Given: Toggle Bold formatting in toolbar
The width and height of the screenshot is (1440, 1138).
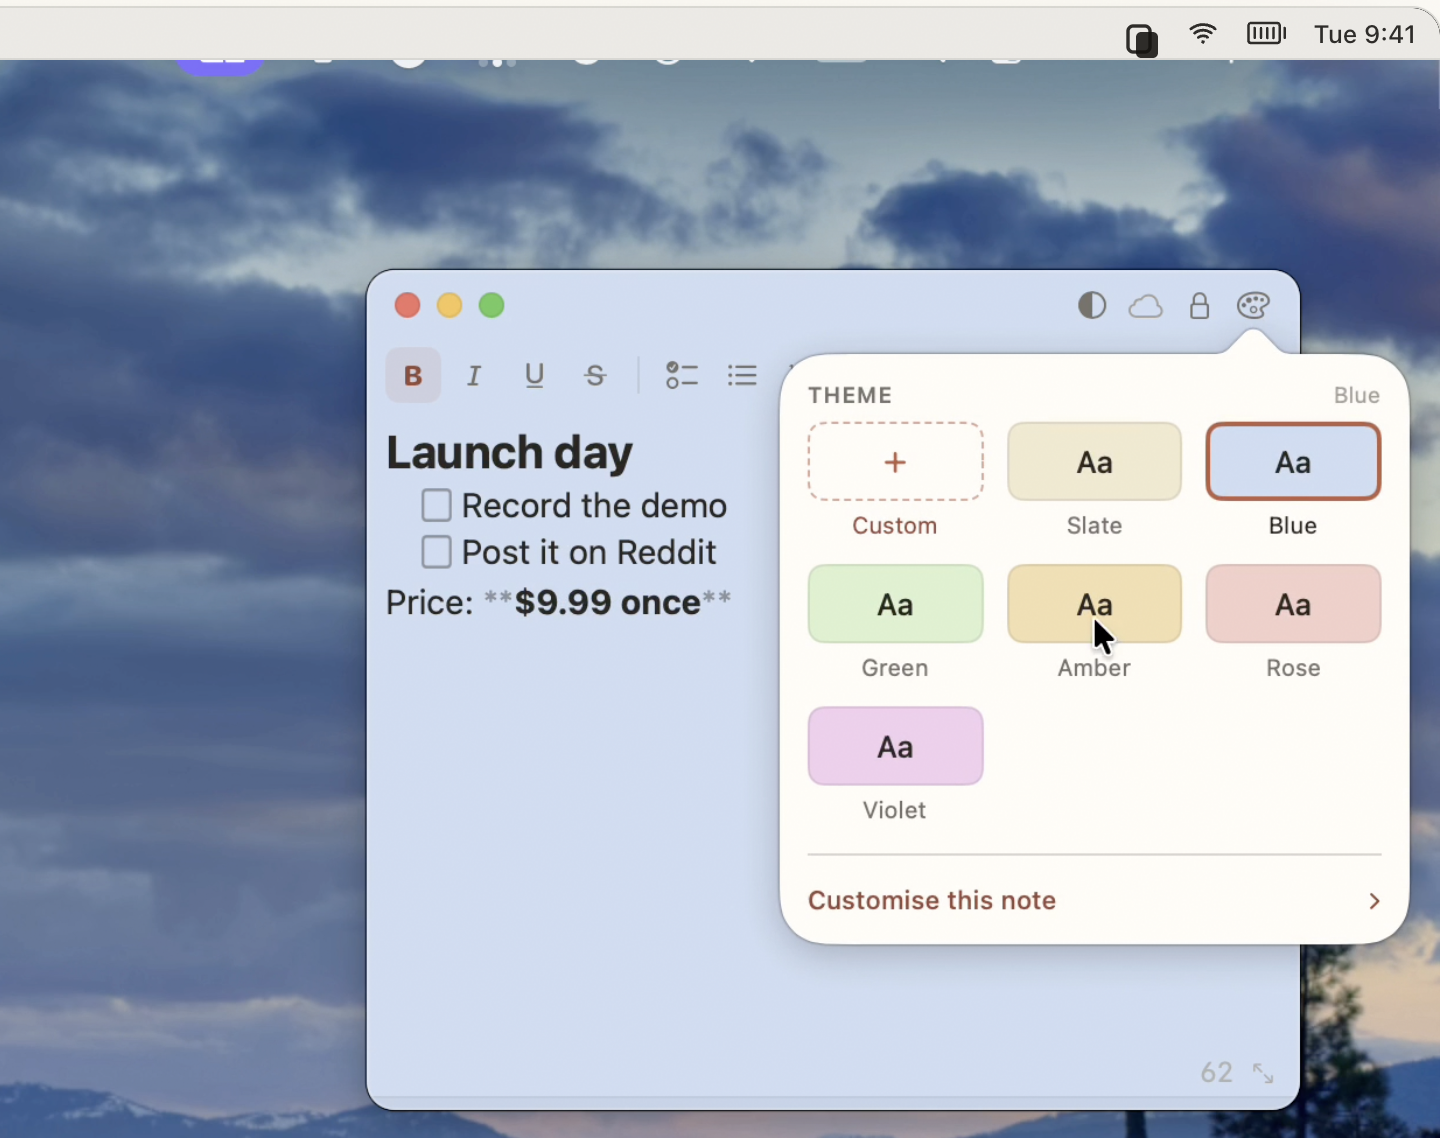Looking at the screenshot, I should (x=413, y=375).
